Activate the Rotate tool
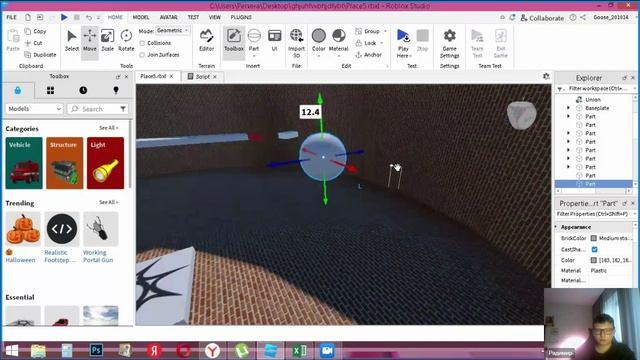The width and height of the screenshot is (640, 360). point(126,40)
